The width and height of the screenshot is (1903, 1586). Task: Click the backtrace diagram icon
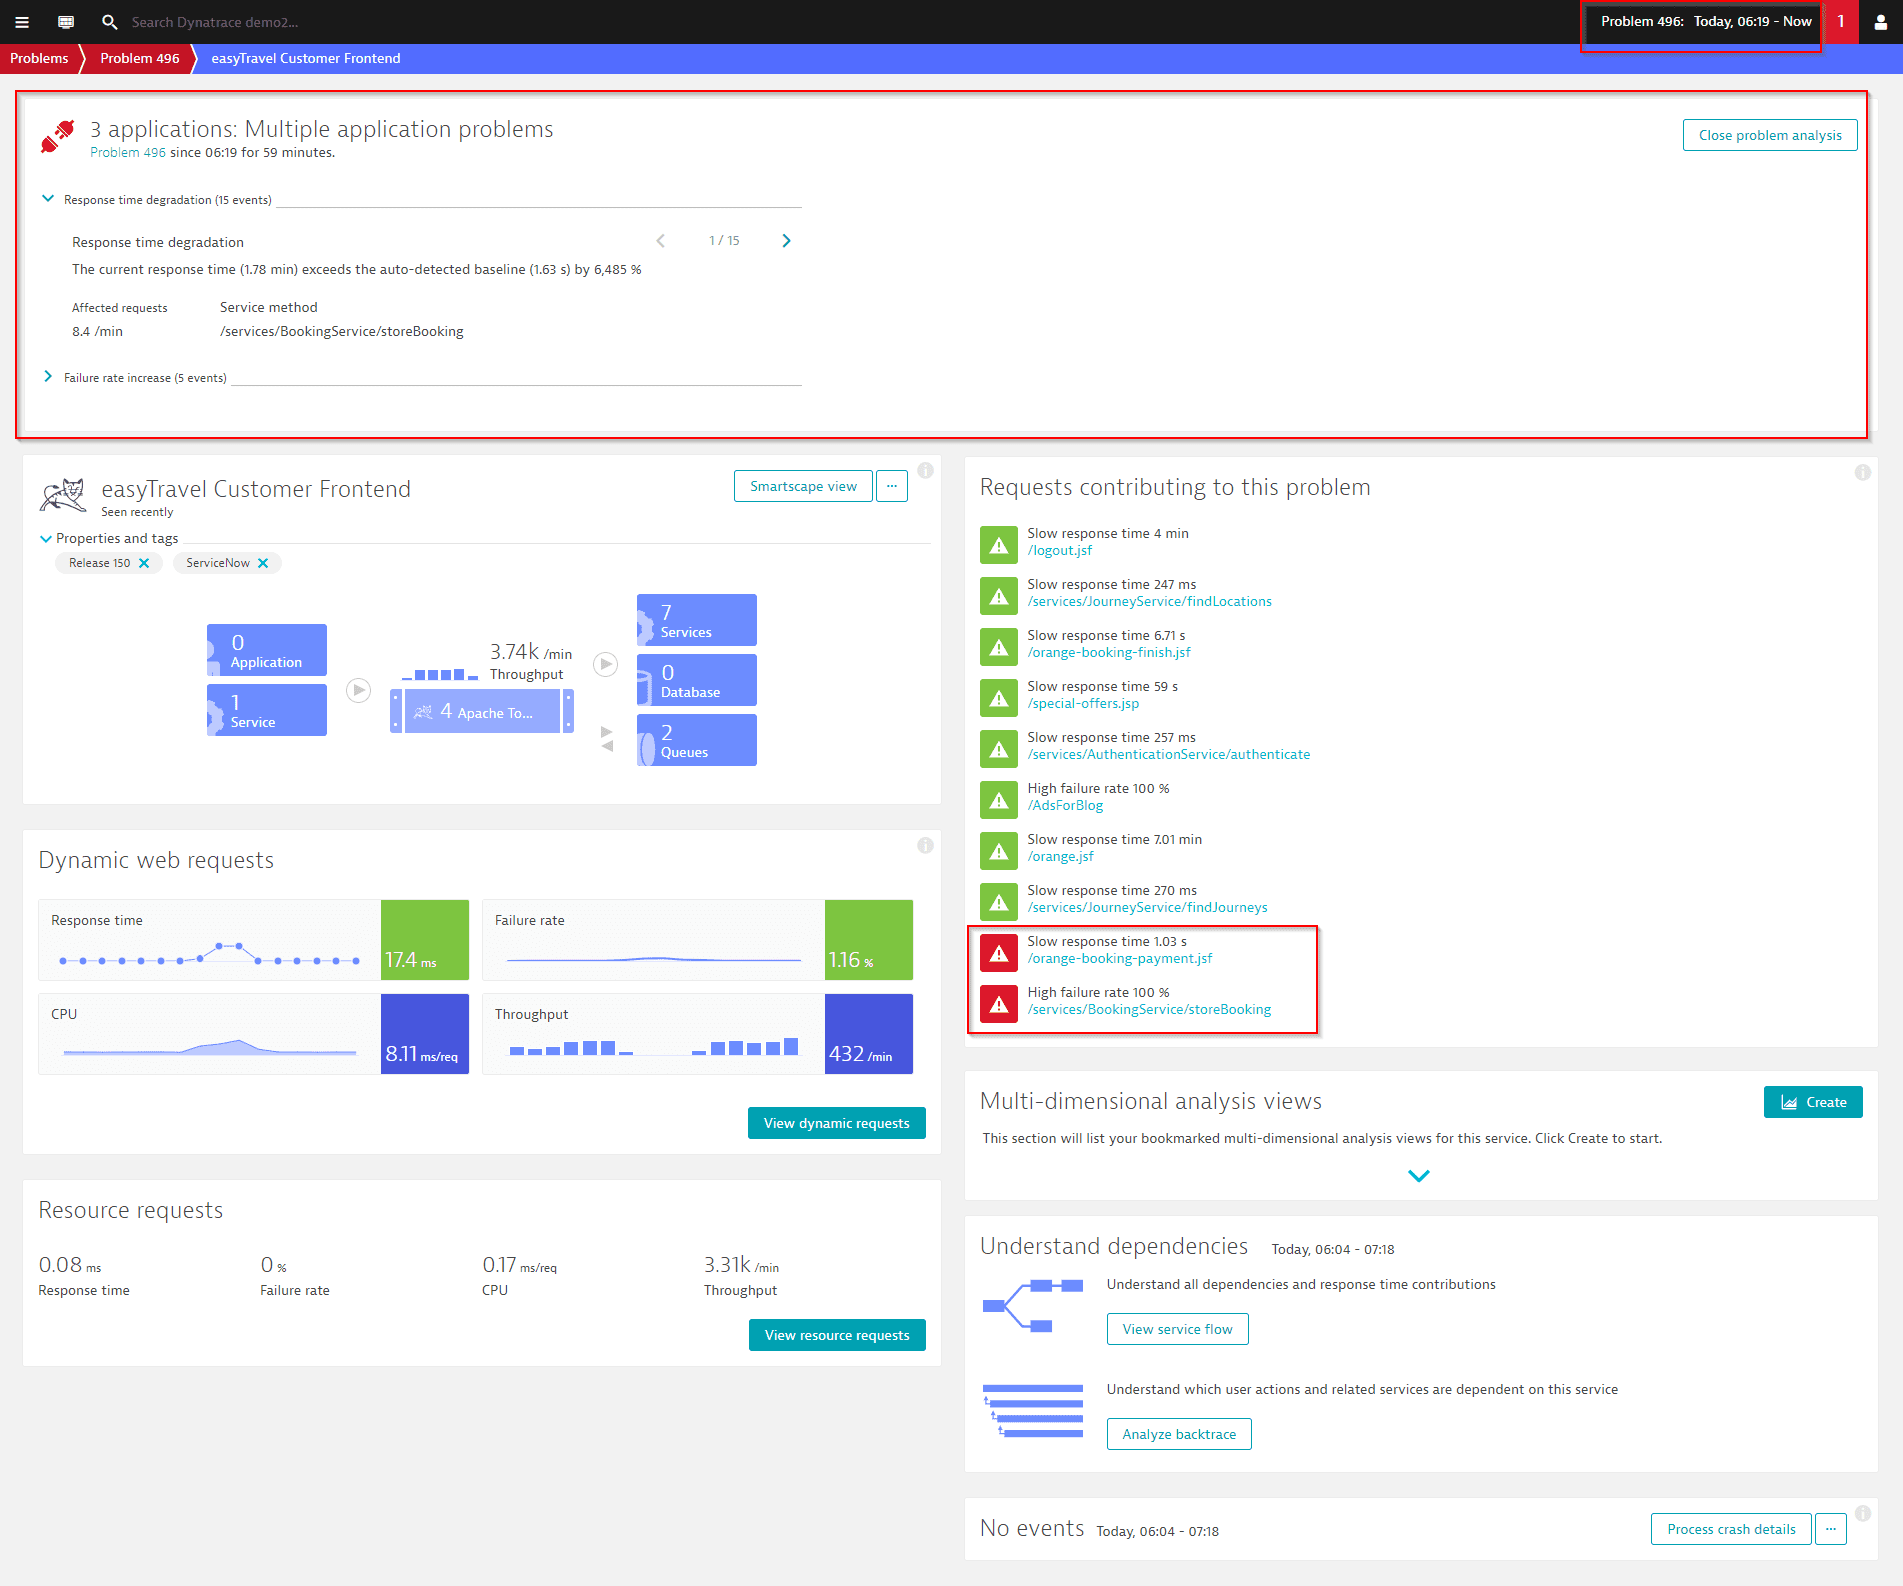[x=1033, y=1411]
